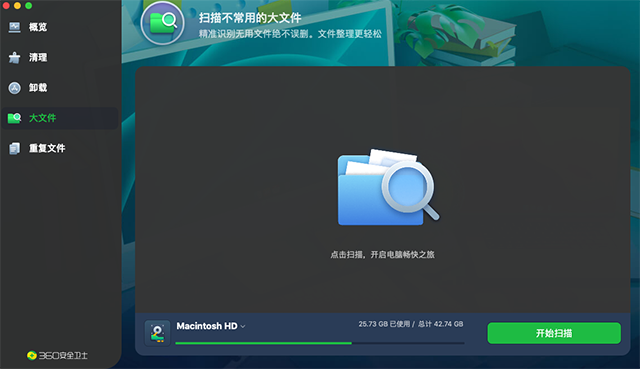Image resolution: width=640 pixels, height=369 pixels.
Task: Click the 卸载 uninstall icon
Action: [15, 88]
